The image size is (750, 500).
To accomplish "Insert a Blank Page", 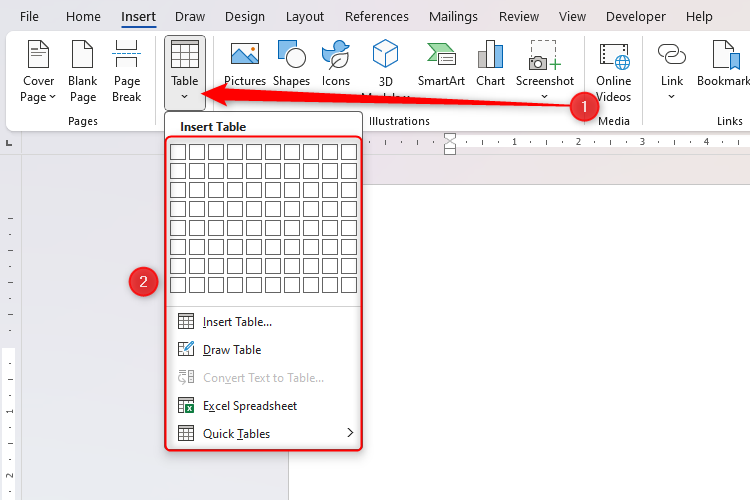I will (x=83, y=56).
